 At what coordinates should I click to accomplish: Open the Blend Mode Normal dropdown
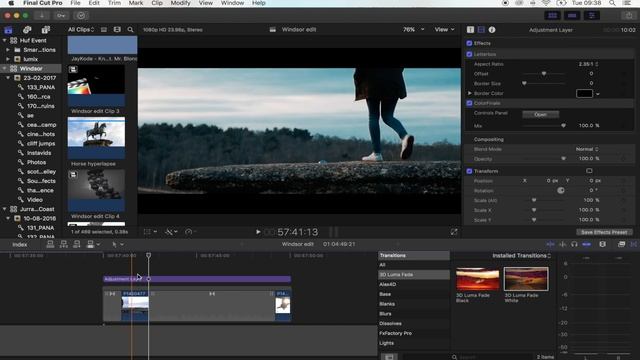point(587,149)
